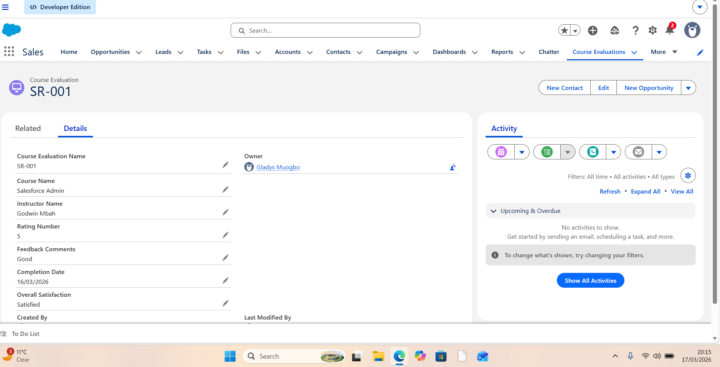Edit Rating Number pencil icon
The image size is (720, 367).
[225, 235]
